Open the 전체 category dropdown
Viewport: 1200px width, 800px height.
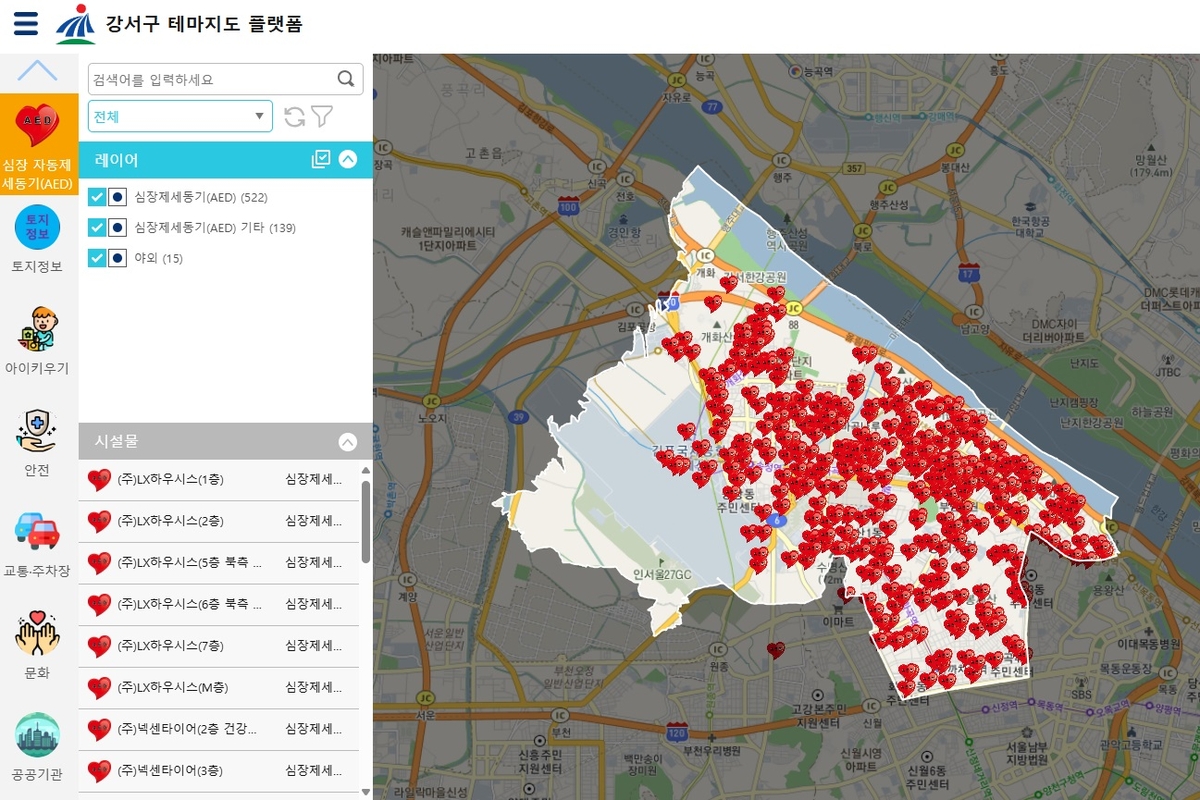(180, 116)
